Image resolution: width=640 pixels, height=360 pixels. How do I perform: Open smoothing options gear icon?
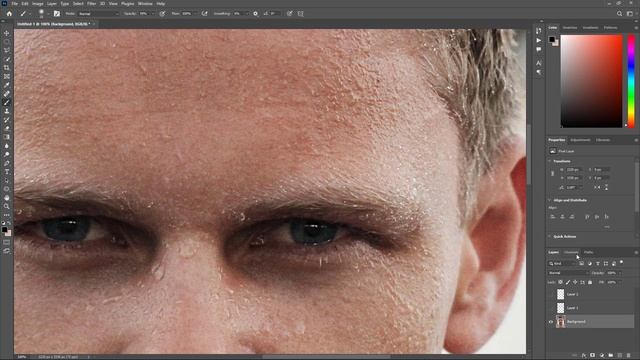[x=256, y=13]
